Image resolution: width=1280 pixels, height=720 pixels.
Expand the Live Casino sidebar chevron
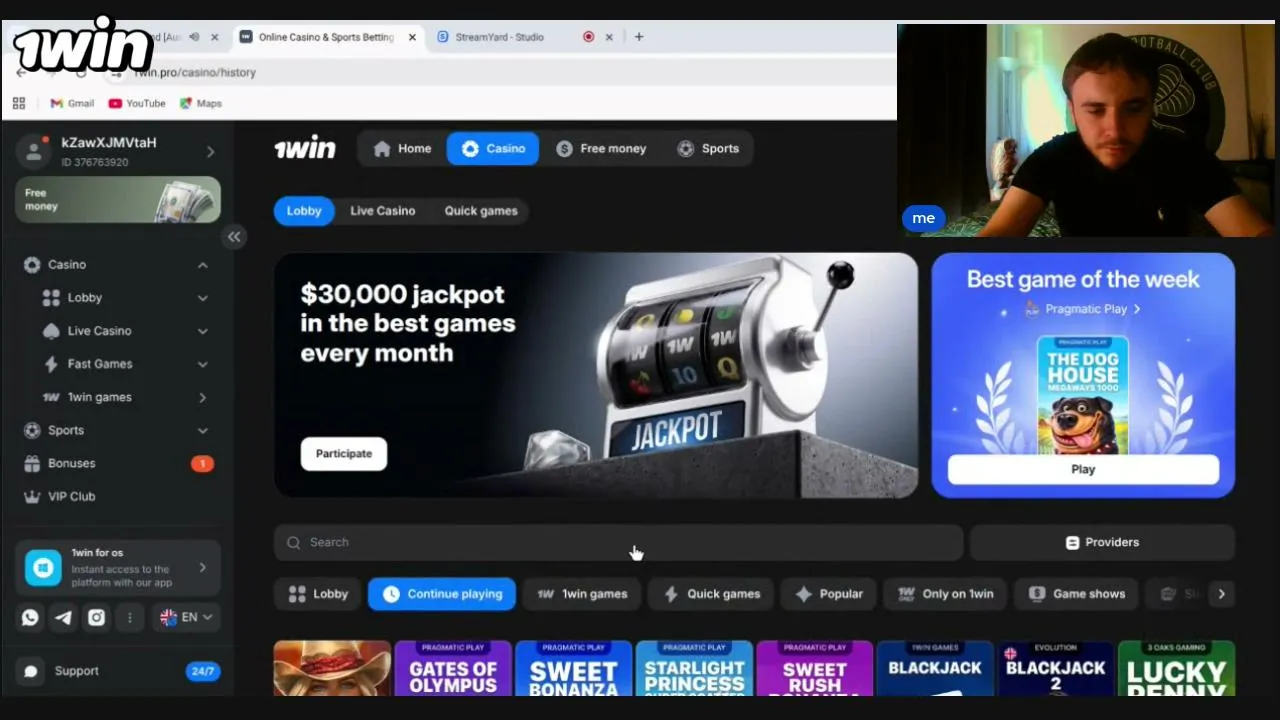(x=203, y=331)
